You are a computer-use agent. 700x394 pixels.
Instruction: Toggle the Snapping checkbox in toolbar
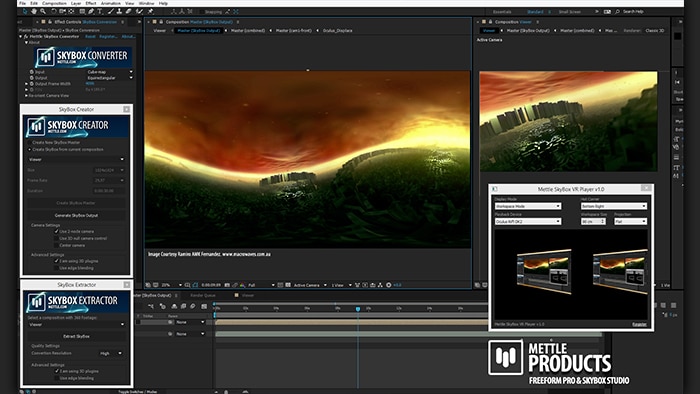[x=202, y=12]
